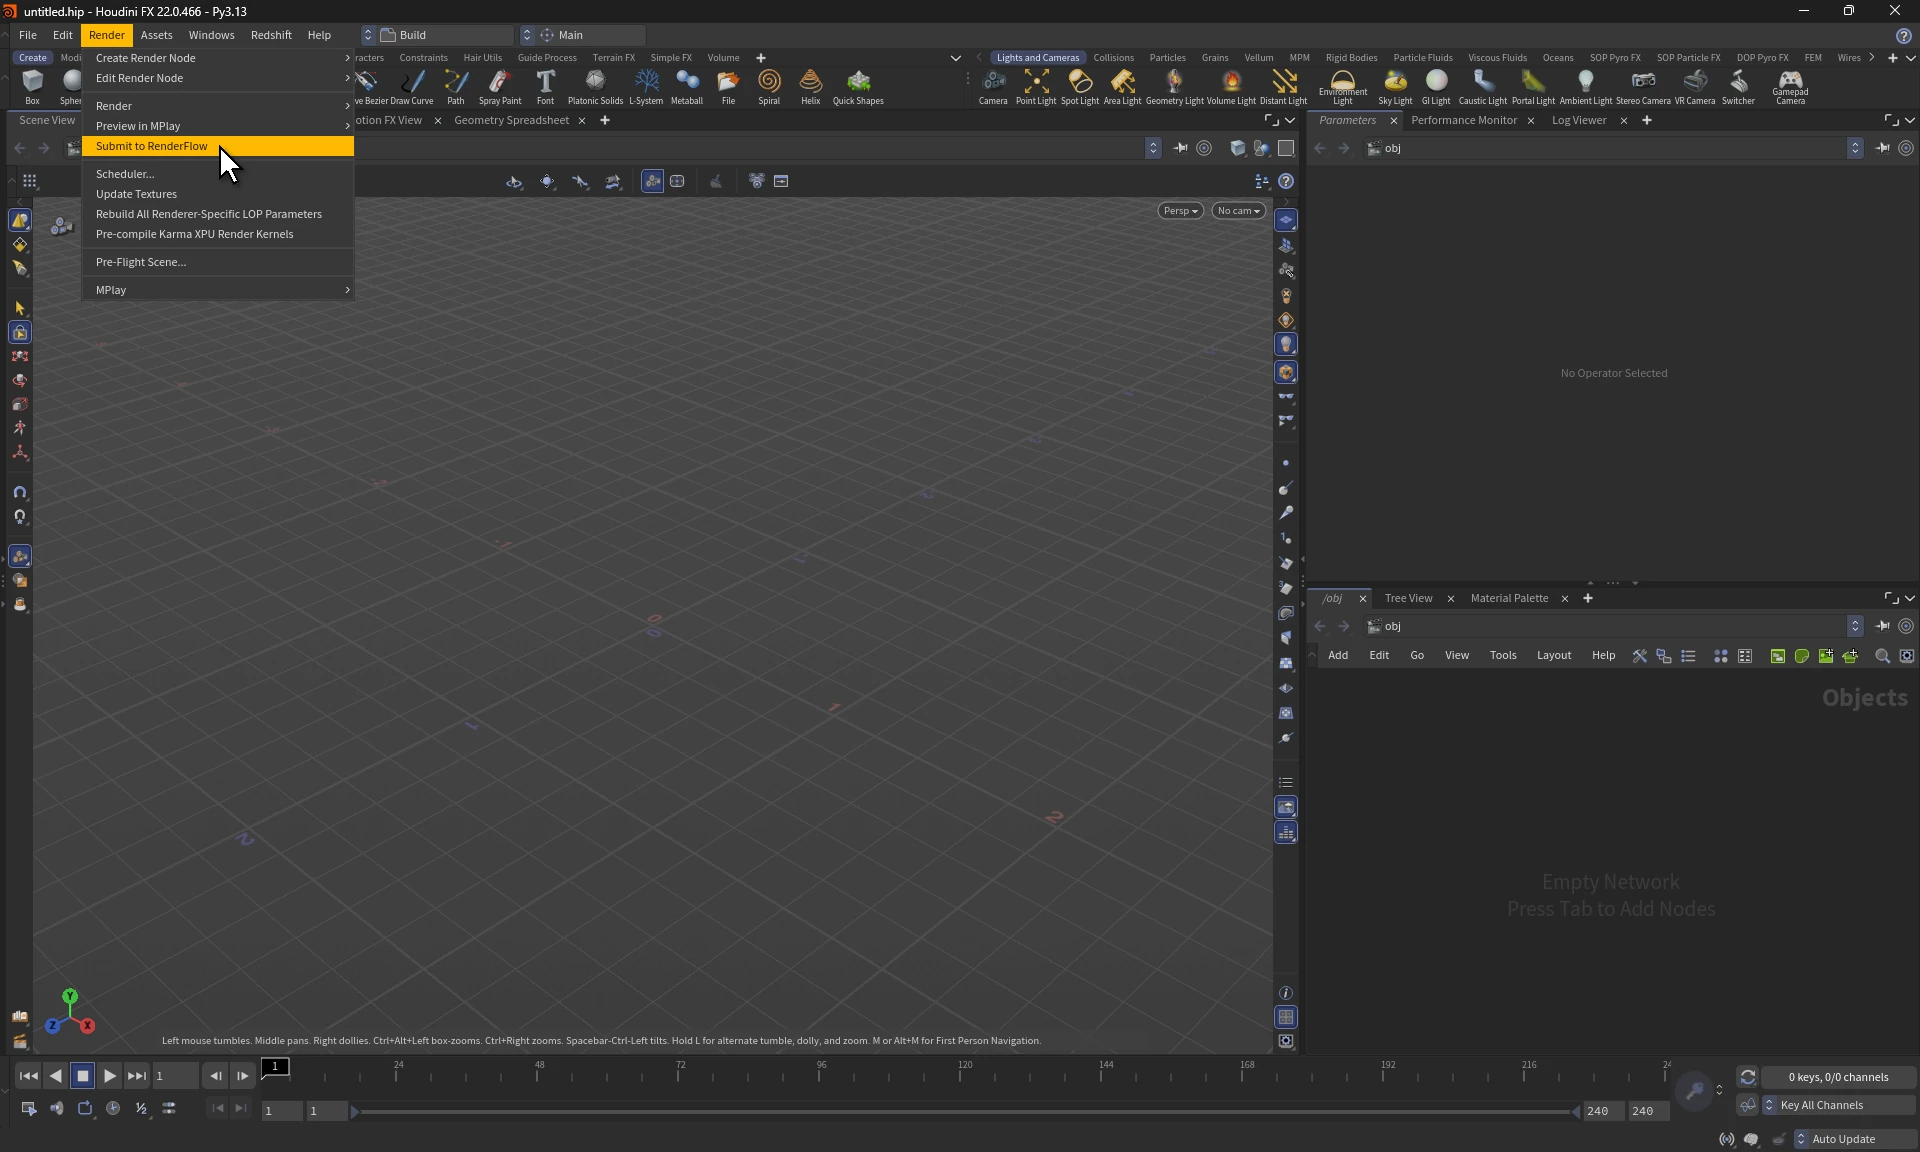Add a Spot Light from the shelf
This screenshot has height=1152, width=1920.
(1080, 86)
